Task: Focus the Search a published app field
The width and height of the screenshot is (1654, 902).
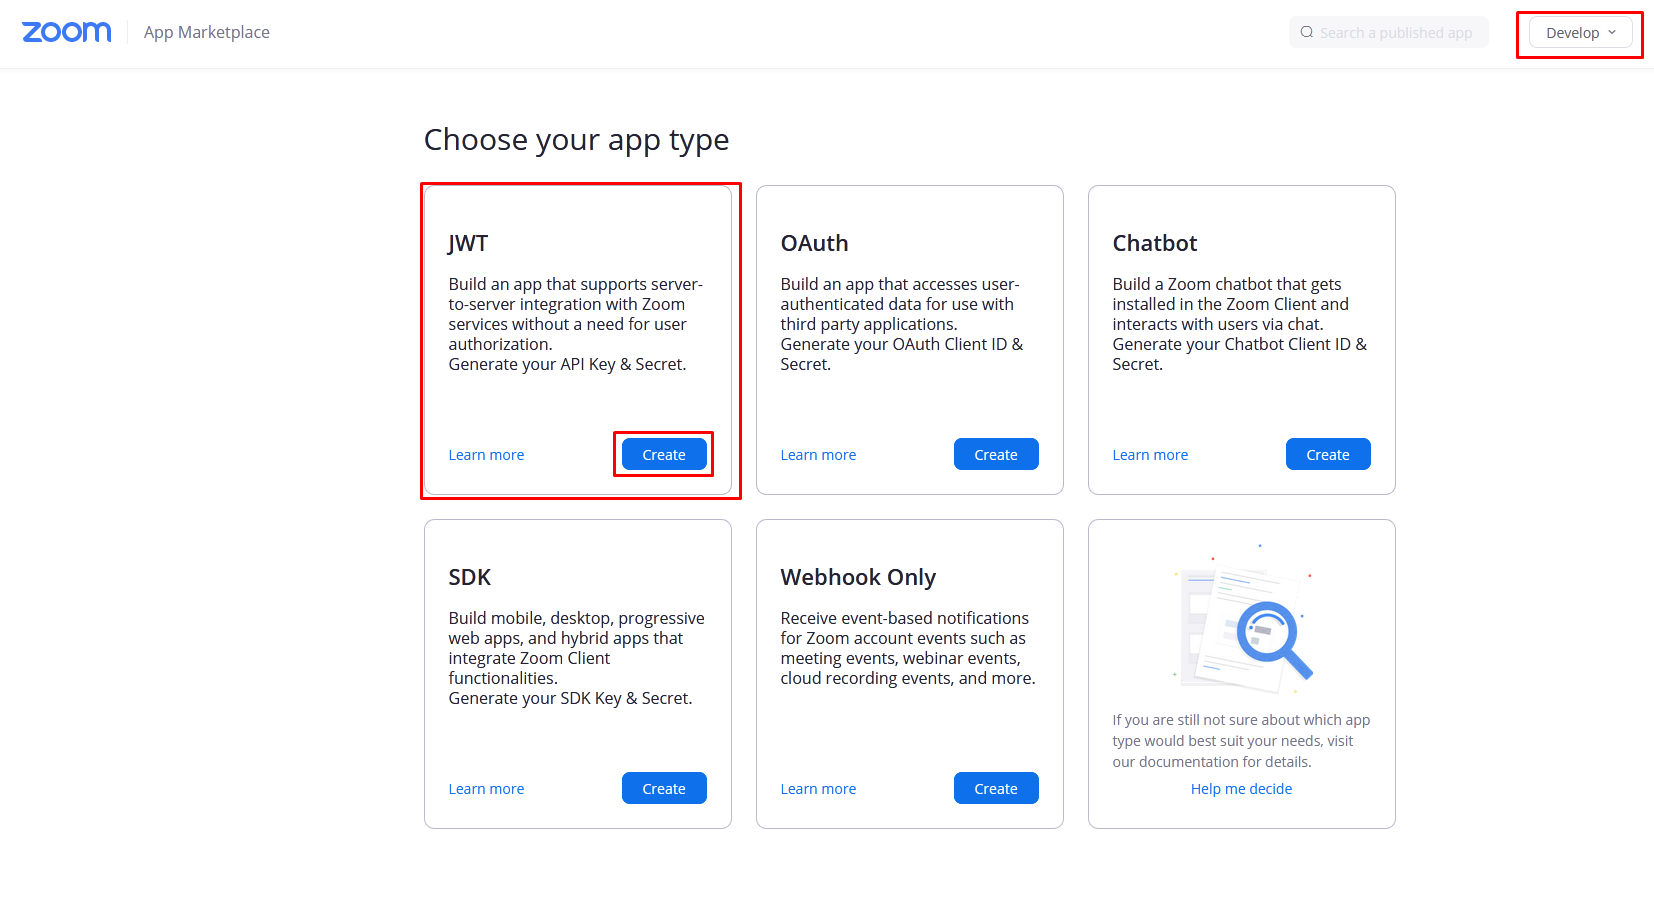Action: click(1389, 32)
